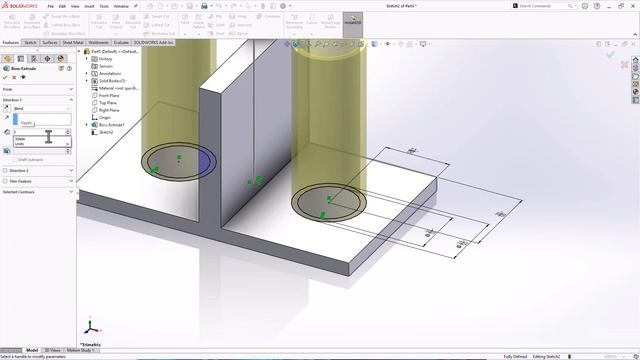Open SOLIDWORKS Resources home icon in task pane
Viewport: 640px width, 360px height.
[x=636, y=60]
